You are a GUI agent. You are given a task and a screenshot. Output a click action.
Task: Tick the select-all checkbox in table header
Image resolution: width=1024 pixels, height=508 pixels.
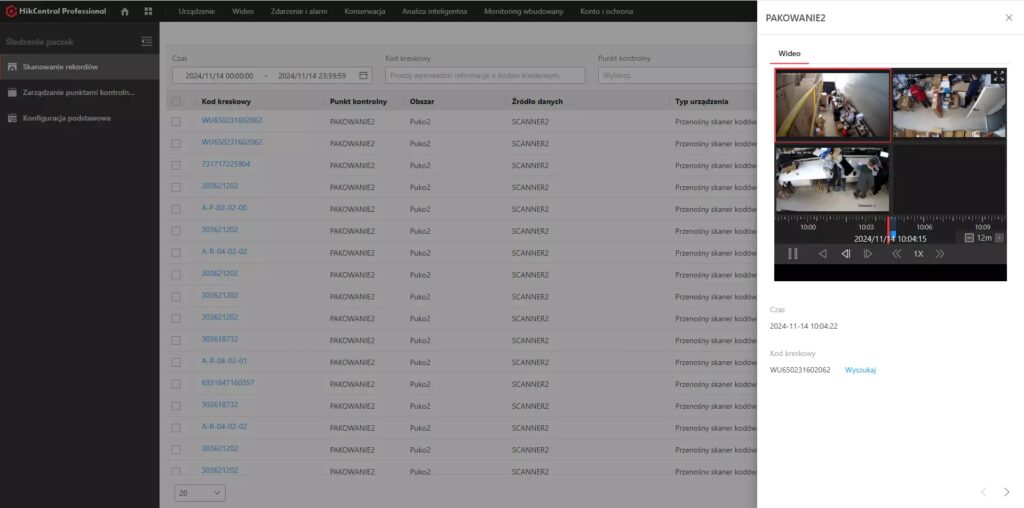[x=176, y=101]
